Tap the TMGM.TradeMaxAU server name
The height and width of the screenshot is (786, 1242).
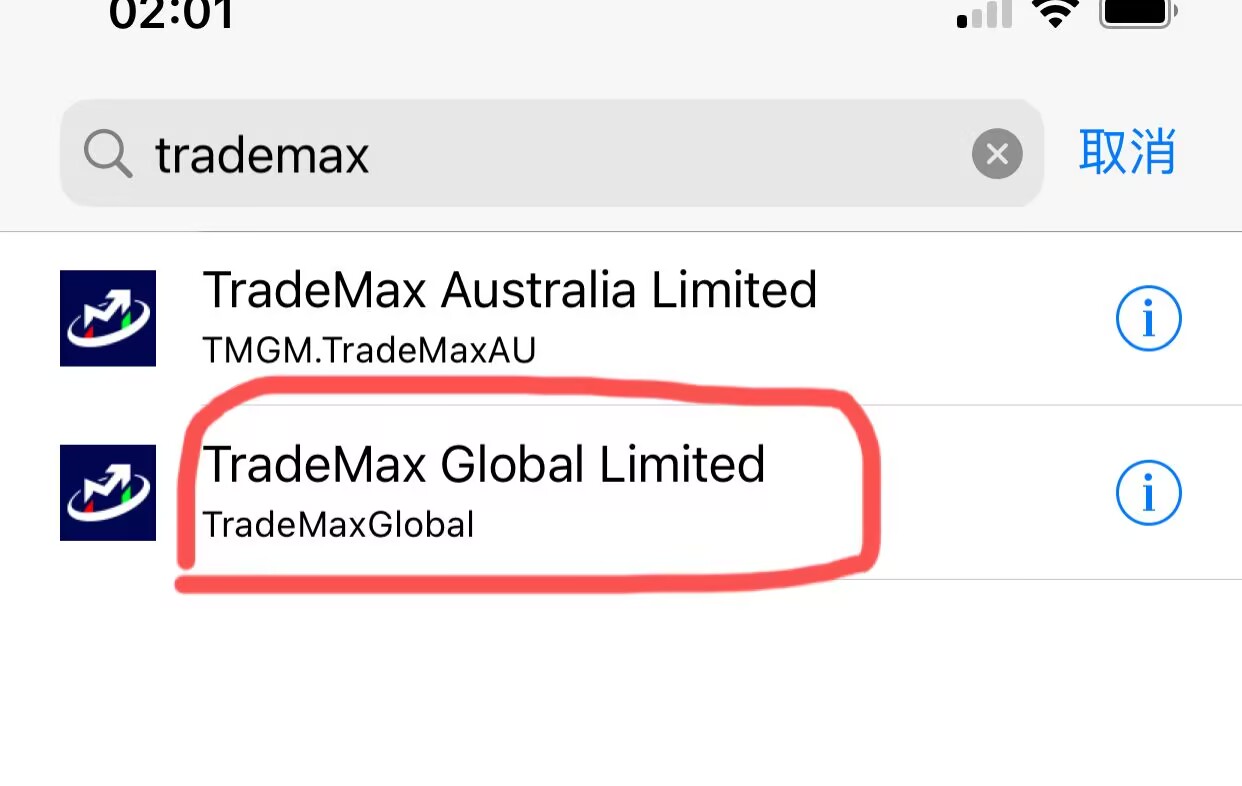[369, 350]
